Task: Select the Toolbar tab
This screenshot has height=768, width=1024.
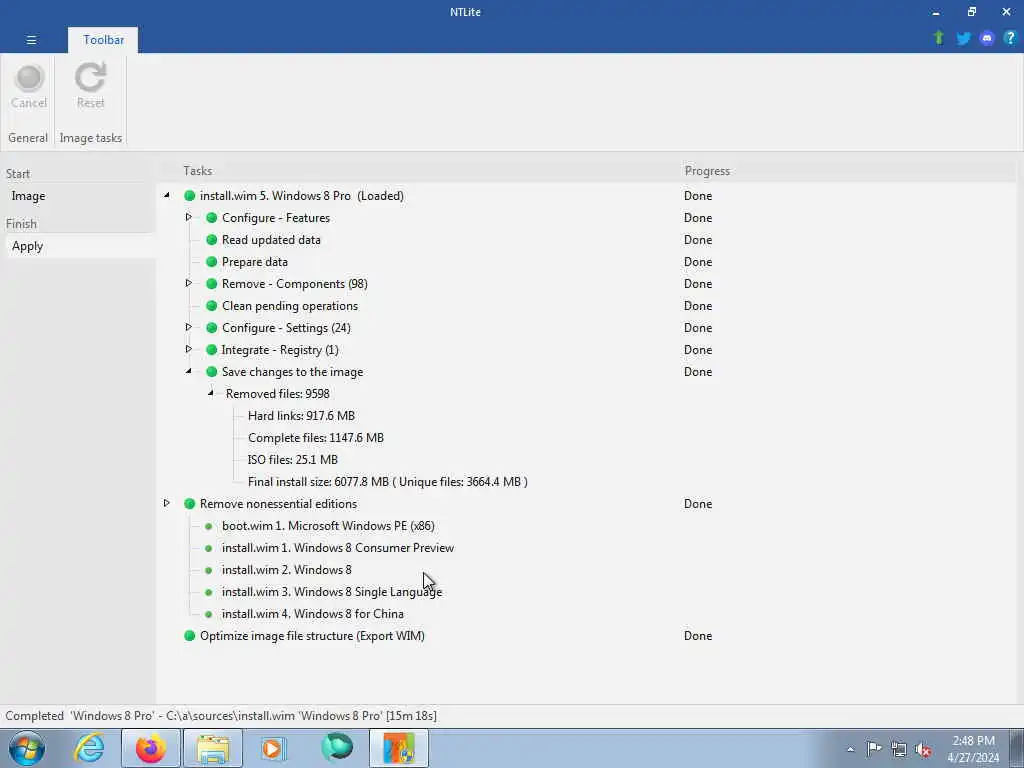Action: 103,40
